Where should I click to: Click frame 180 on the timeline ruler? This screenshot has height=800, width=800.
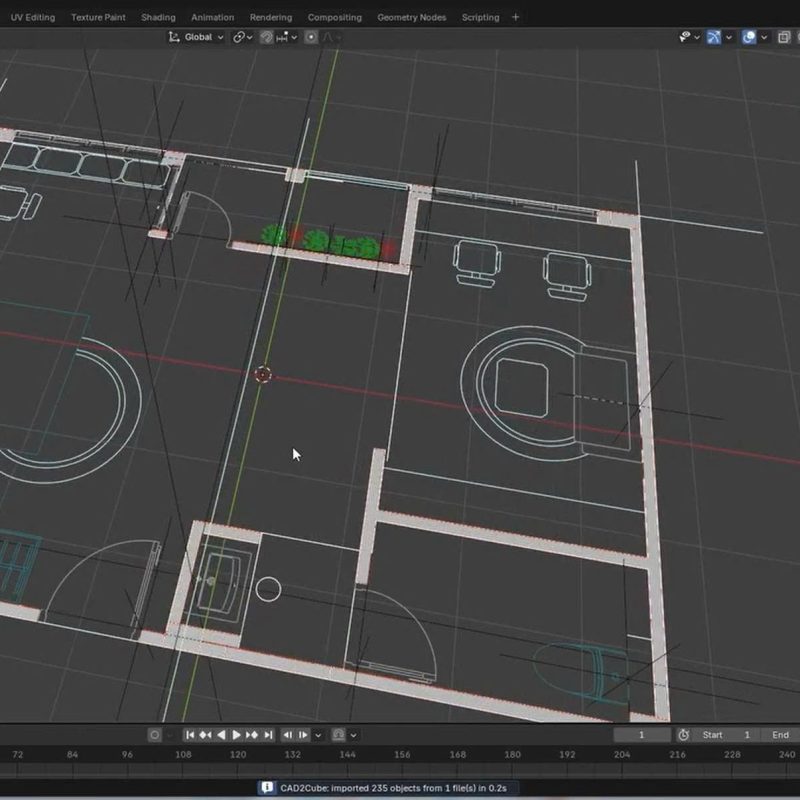512,755
